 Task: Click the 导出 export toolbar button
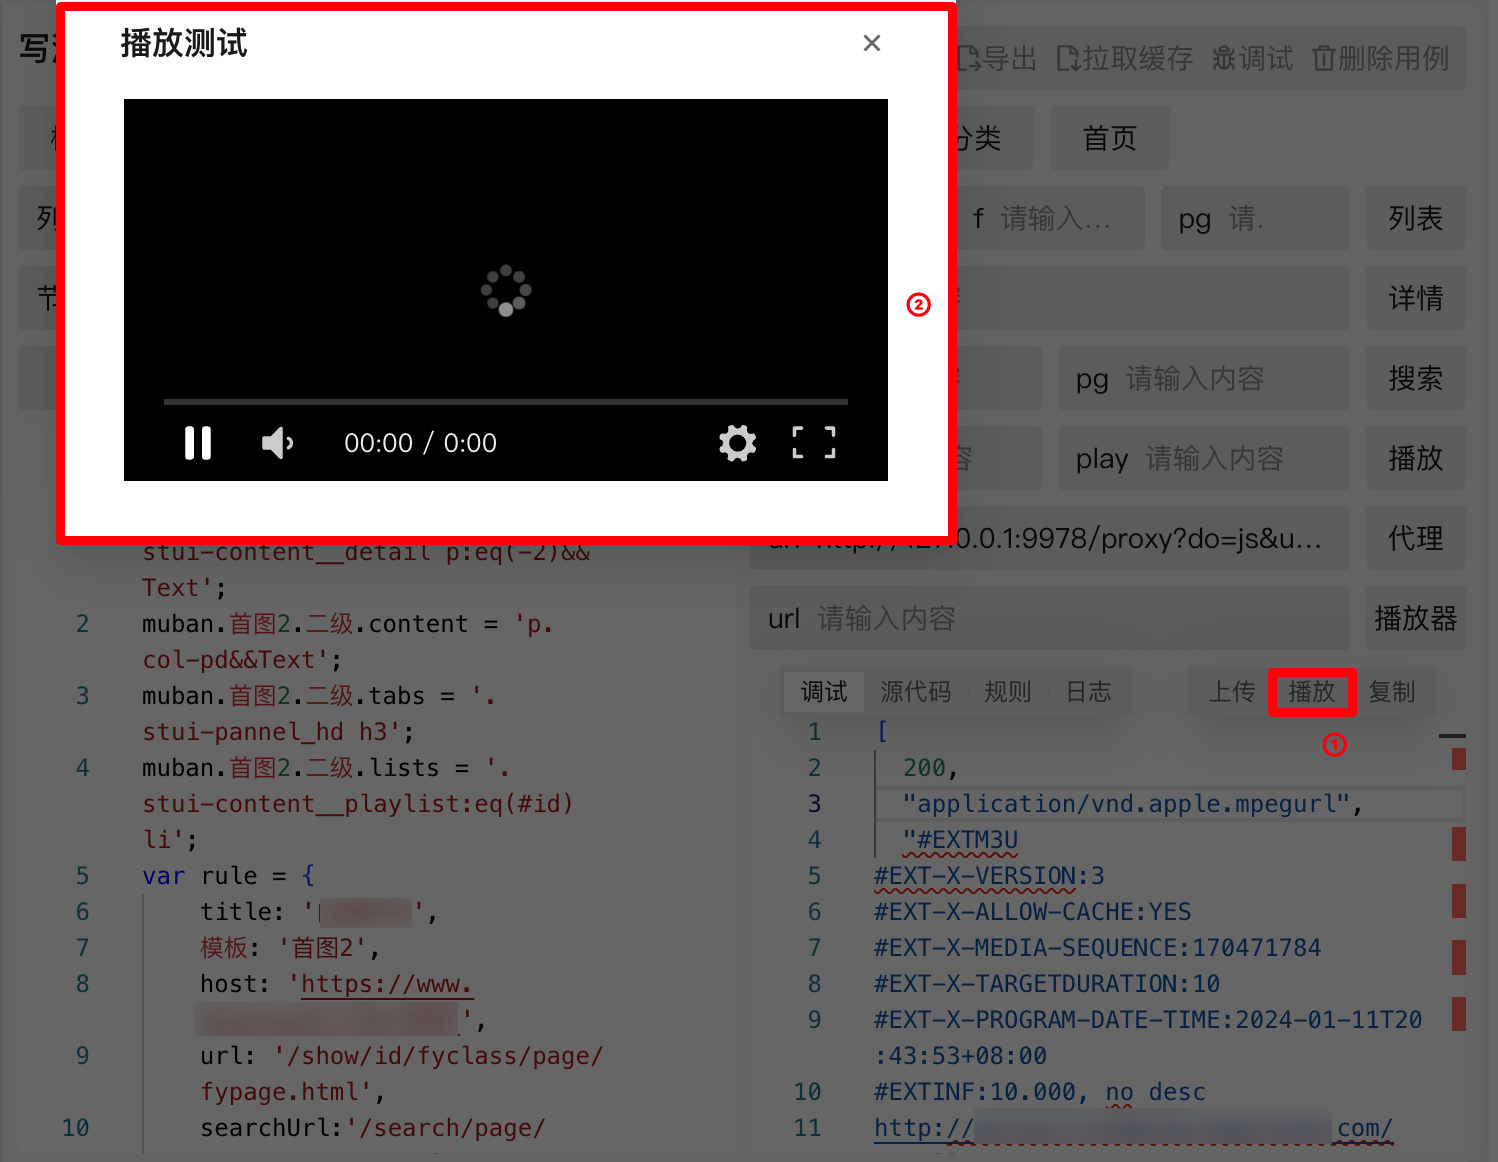[x=997, y=58]
